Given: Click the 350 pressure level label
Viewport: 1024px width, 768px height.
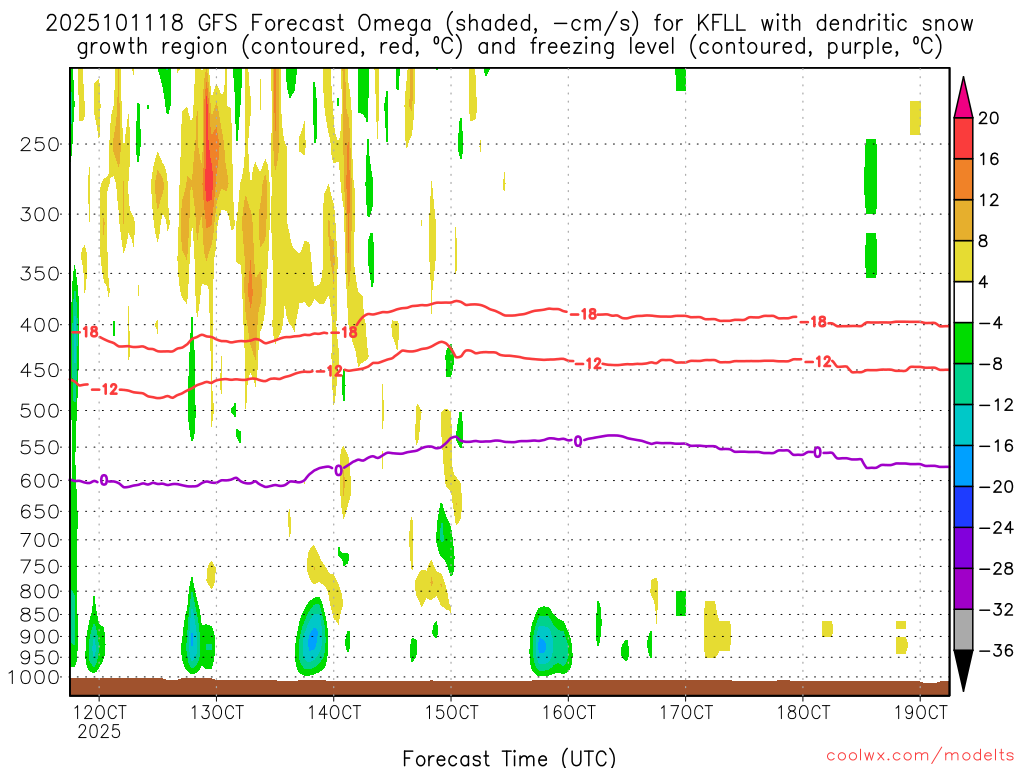Looking at the screenshot, I should (x=40, y=274).
